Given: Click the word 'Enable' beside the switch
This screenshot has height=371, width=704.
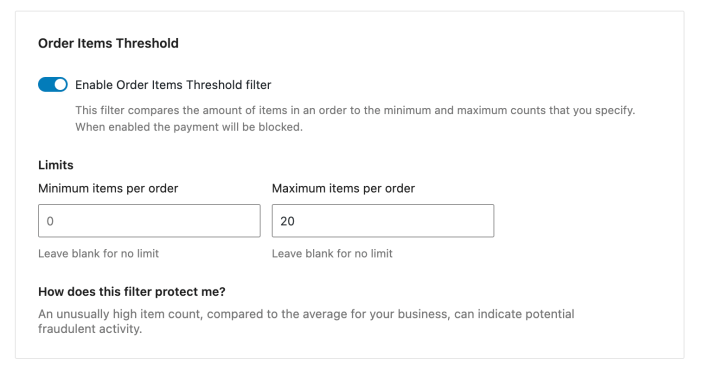Looking at the screenshot, I should click(94, 85).
